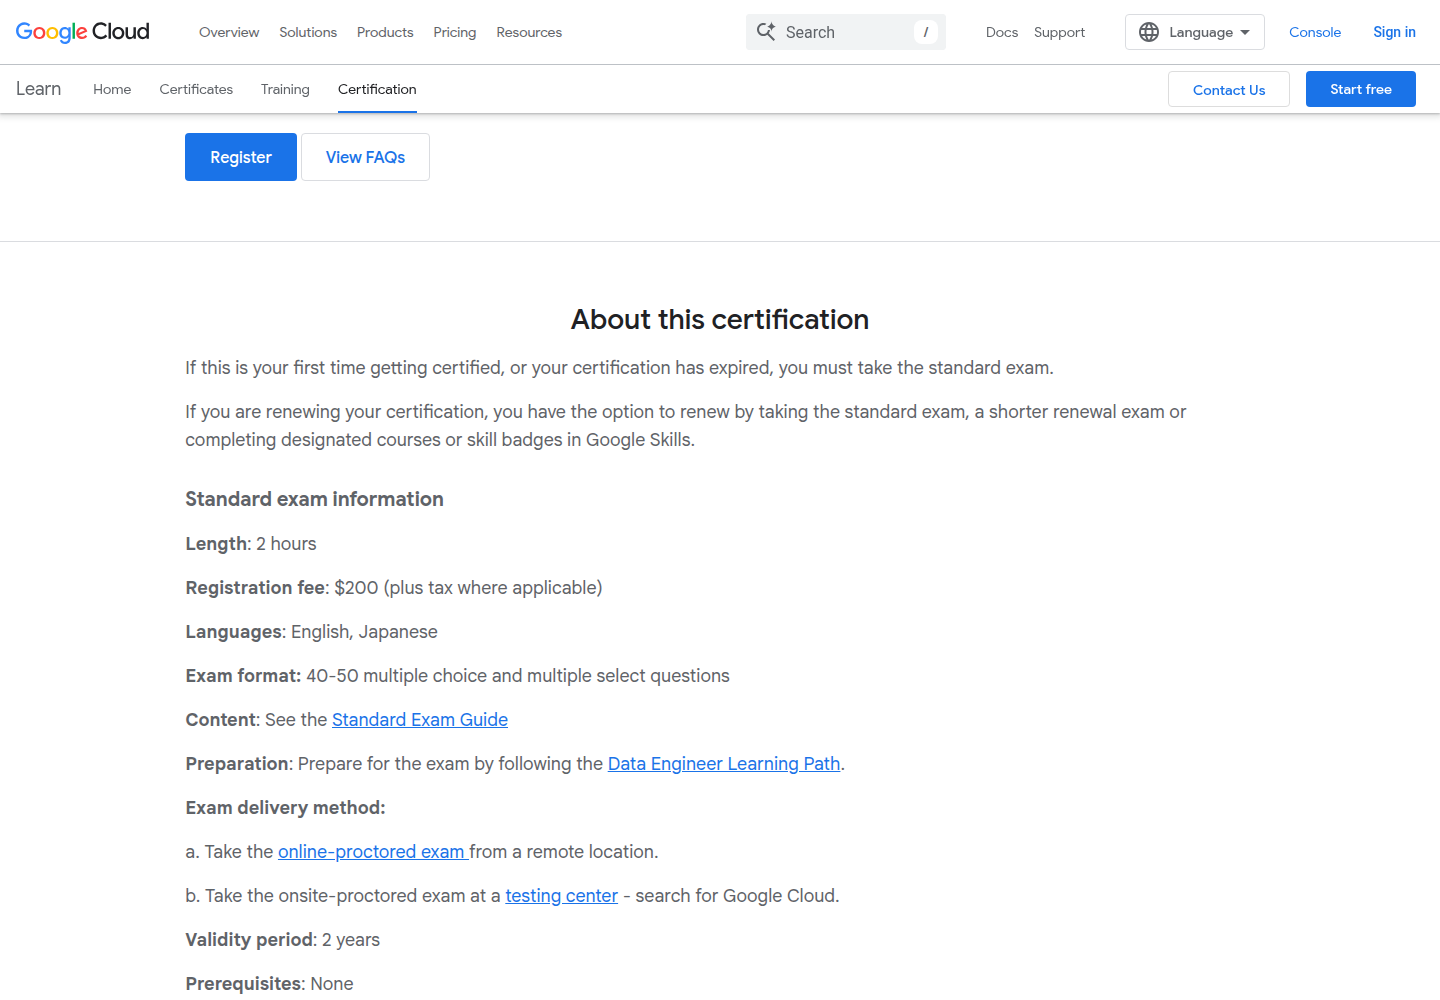This screenshot has width=1440, height=1000.
Task: Click the blue Register button
Action: pos(241,157)
